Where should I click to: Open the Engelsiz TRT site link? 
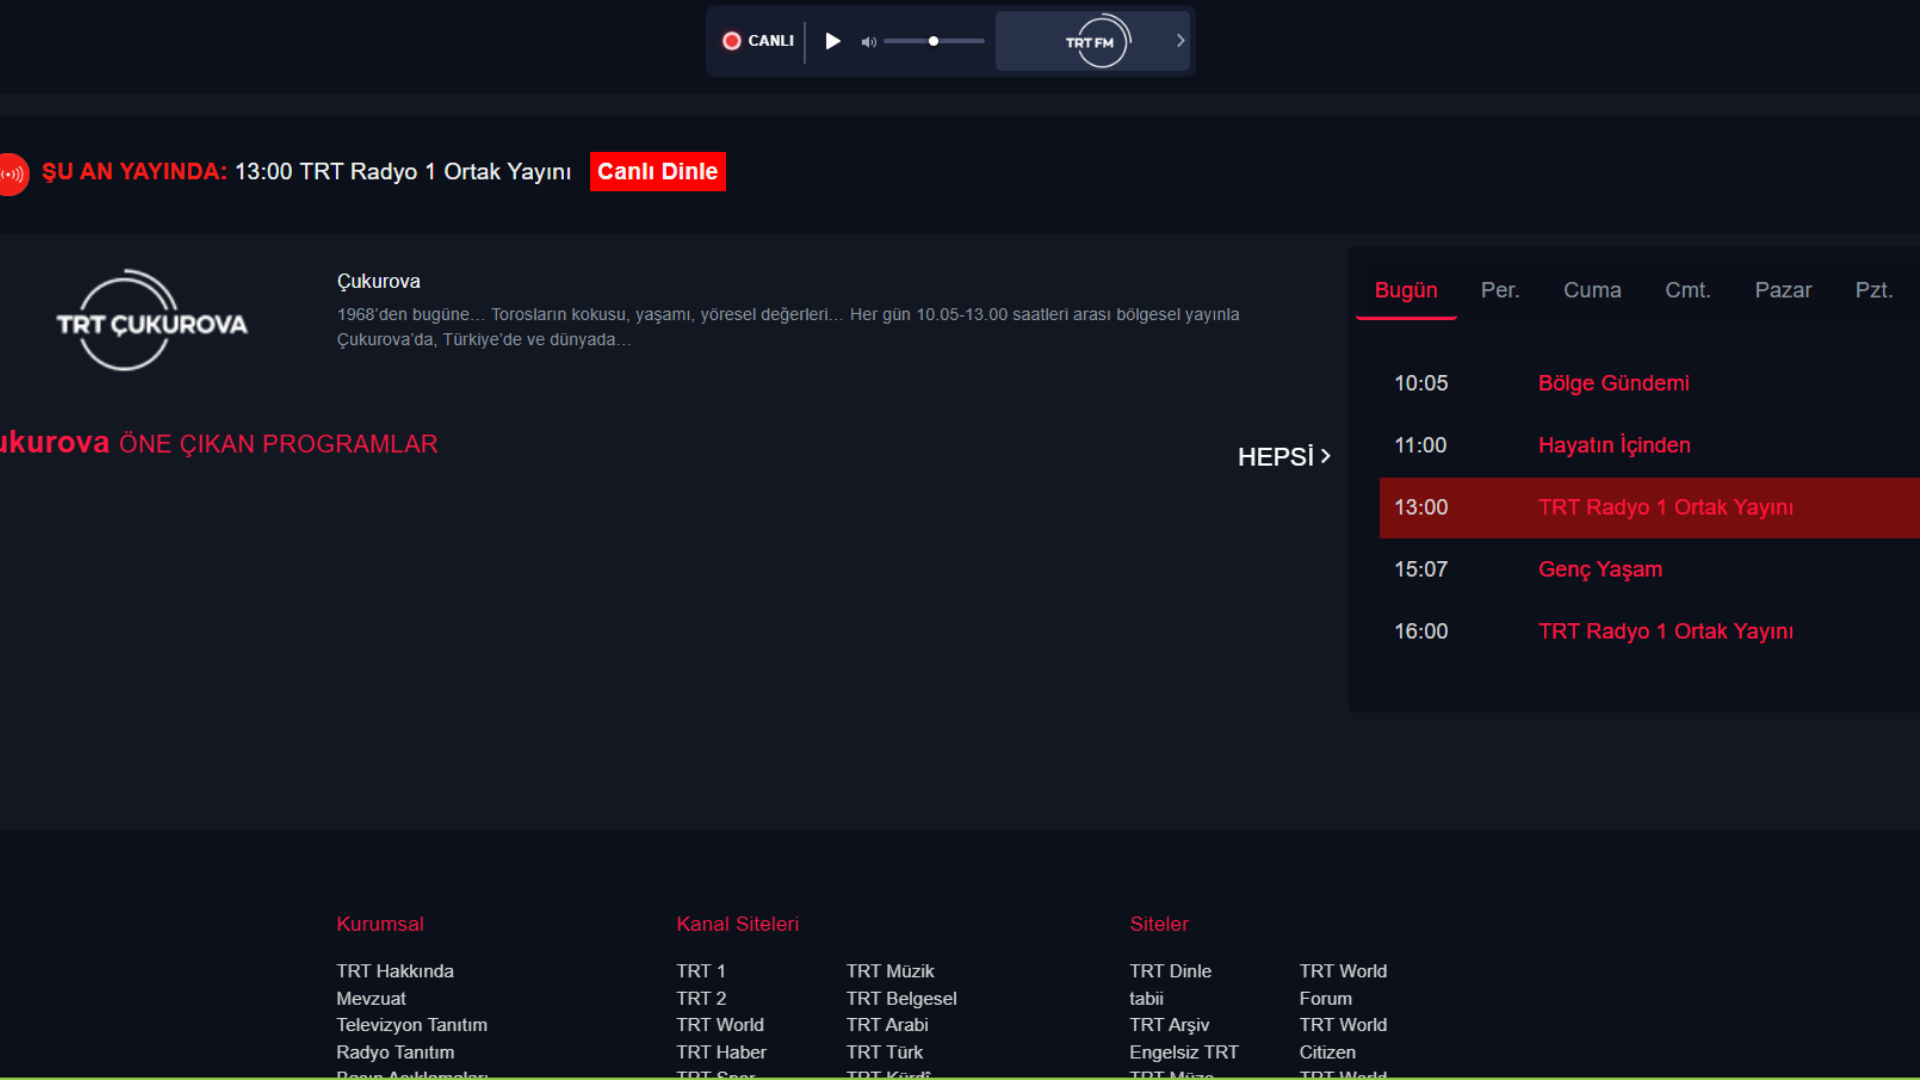[x=1183, y=1052]
